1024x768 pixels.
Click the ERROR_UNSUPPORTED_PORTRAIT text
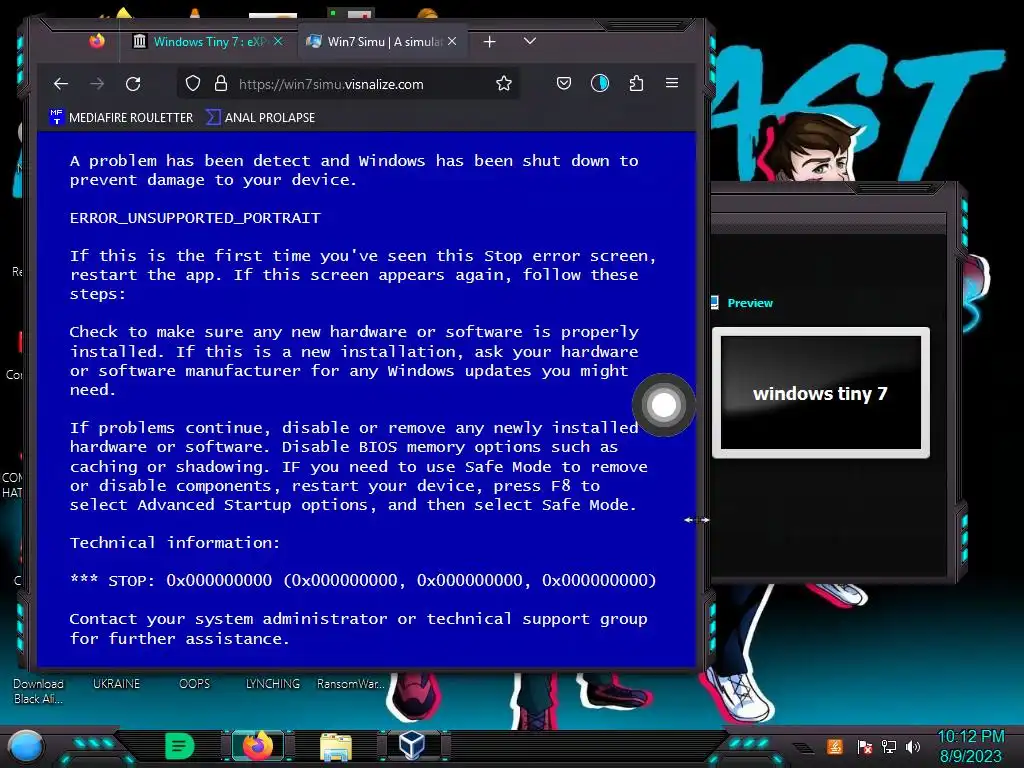(195, 218)
